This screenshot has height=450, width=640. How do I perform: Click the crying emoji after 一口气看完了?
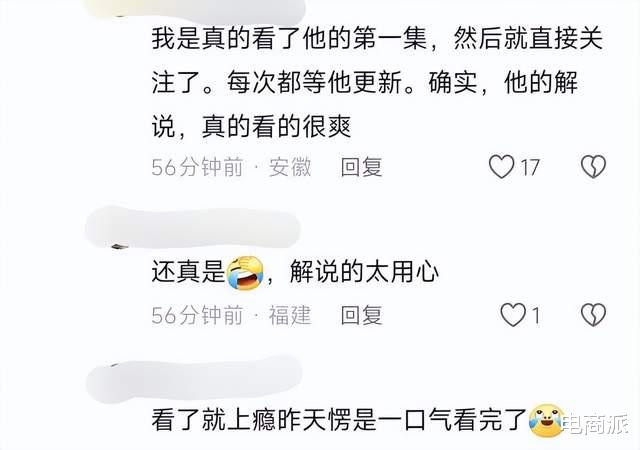pos(546,421)
